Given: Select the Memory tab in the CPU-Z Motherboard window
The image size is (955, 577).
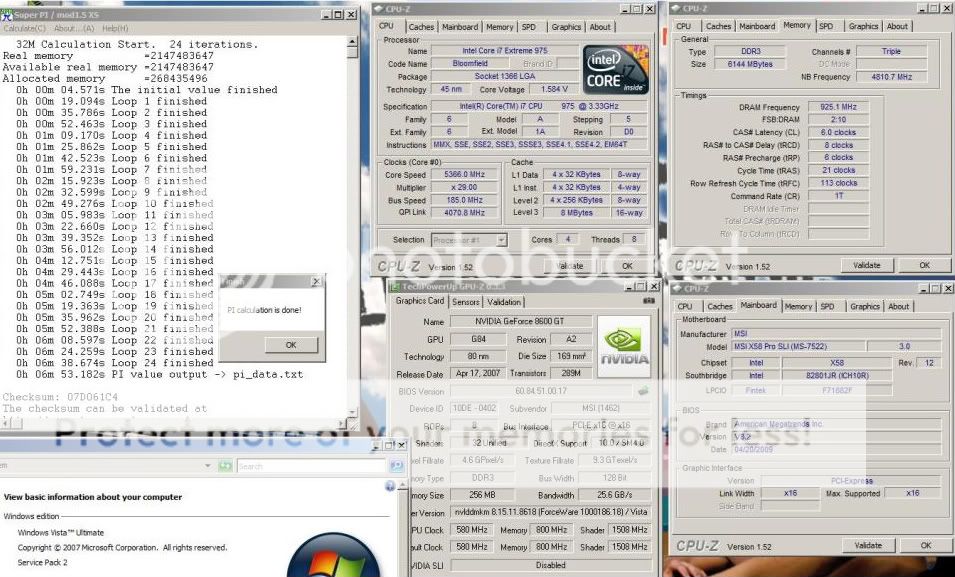Looking at the screenshot, I should coord(798,306).
